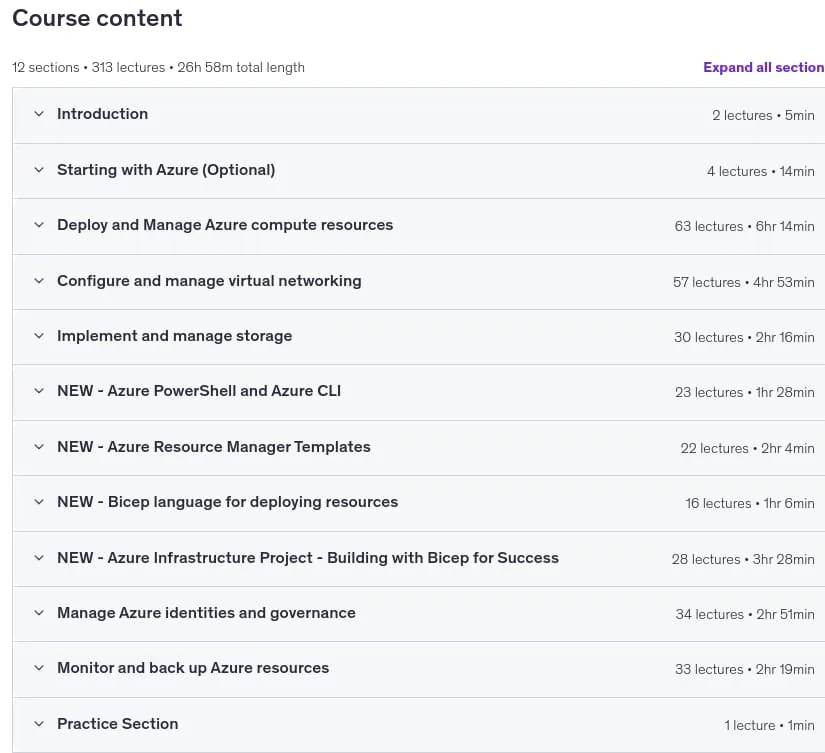The height and width of the screenshot is (753, 825).
Task: Click the 33 lectures • 2hr 19min label
Action: coord(744,669)
